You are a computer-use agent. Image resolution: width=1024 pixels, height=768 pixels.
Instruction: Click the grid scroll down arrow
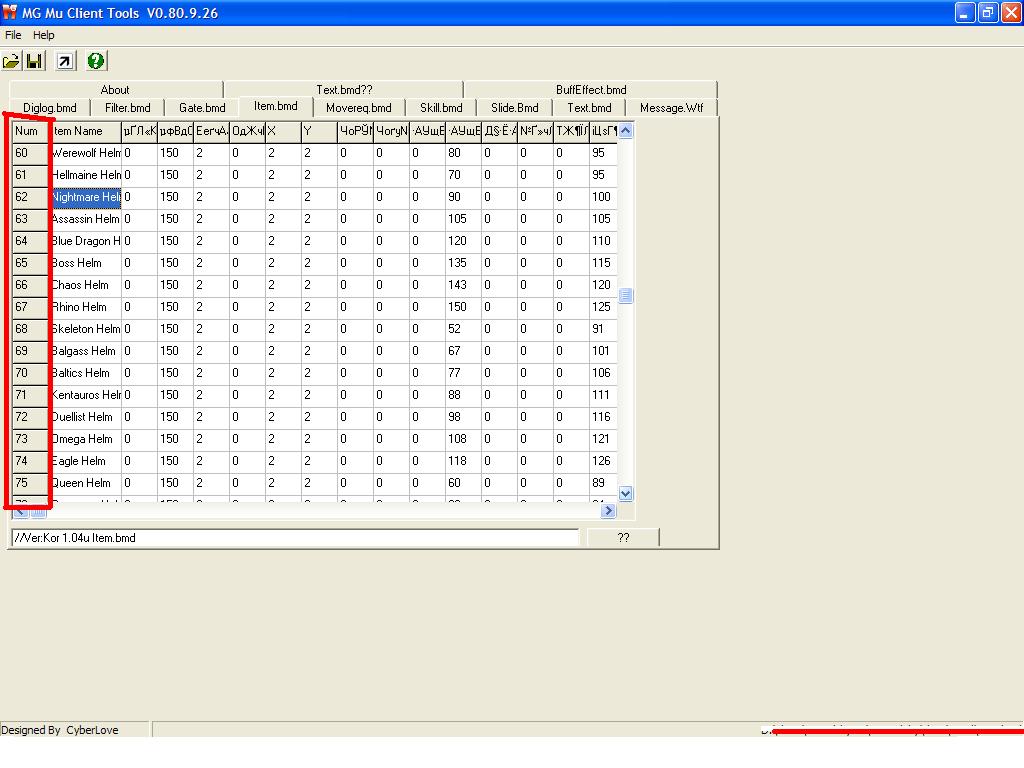click(x=626, y=494)
